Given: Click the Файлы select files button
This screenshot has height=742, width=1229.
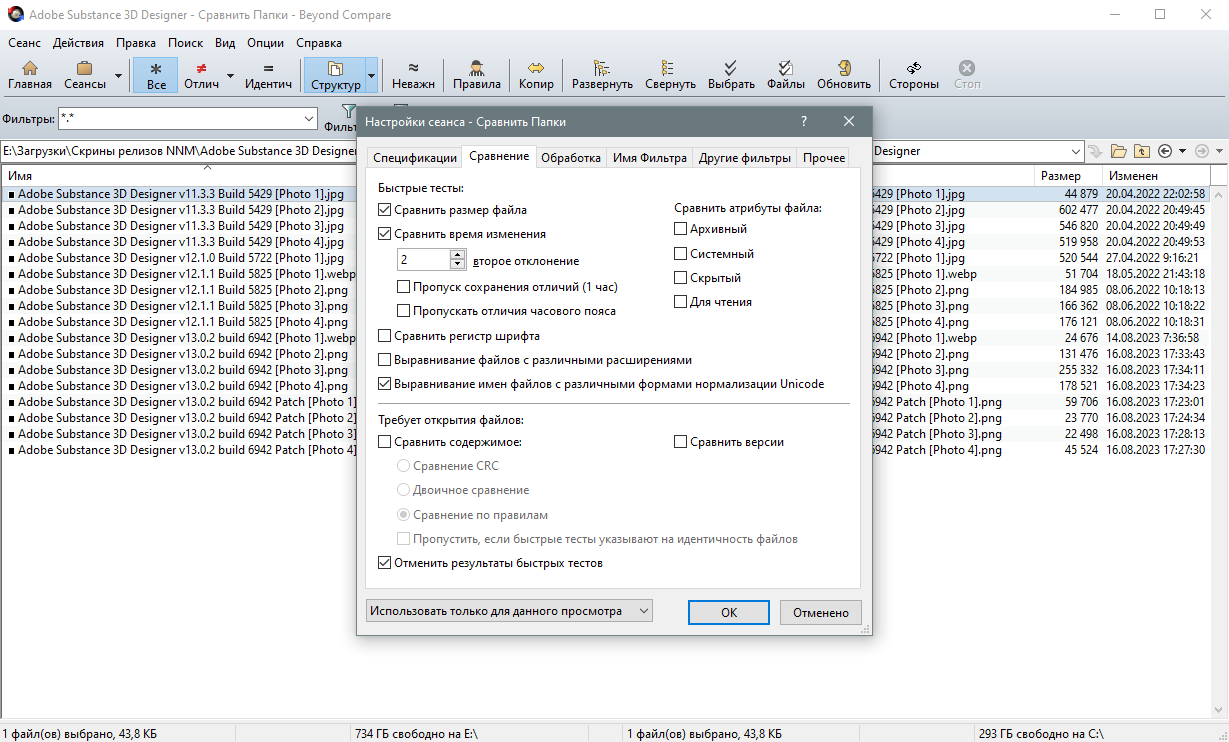Looking at the screenshot, I should coord(786,75).
